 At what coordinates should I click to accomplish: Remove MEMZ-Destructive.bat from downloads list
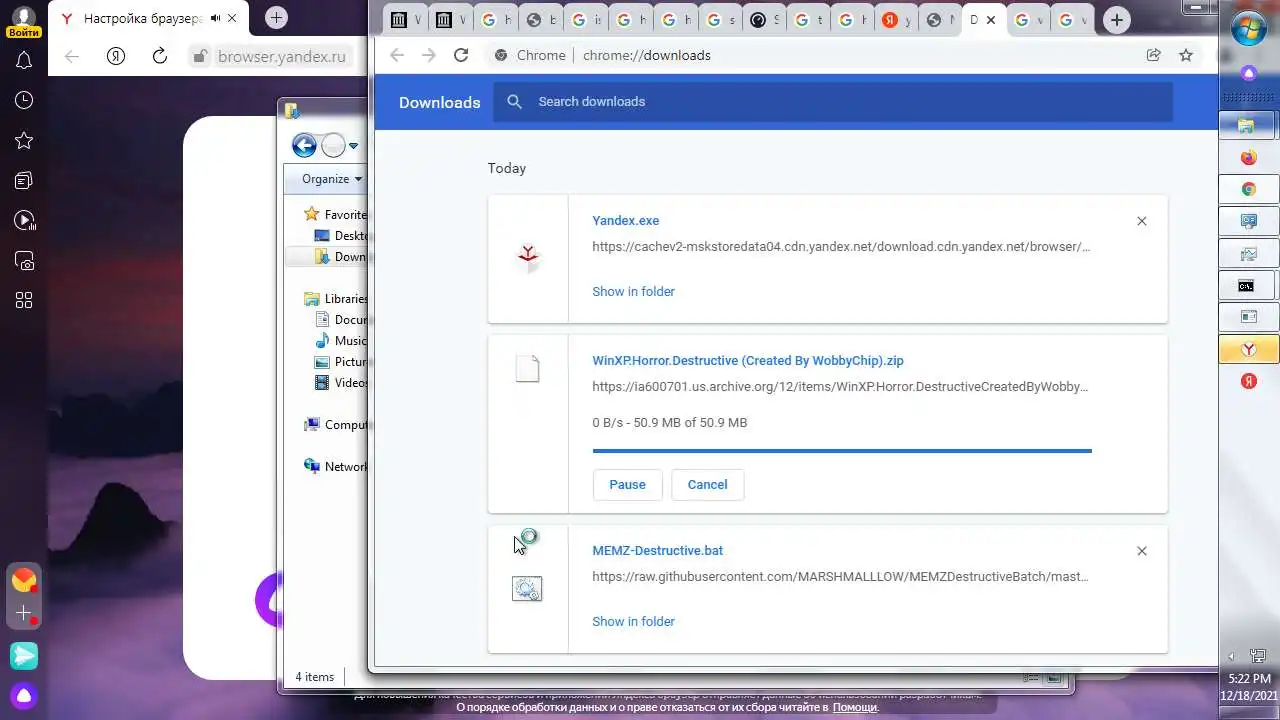pyautogui.click(x=1142, y=551)
